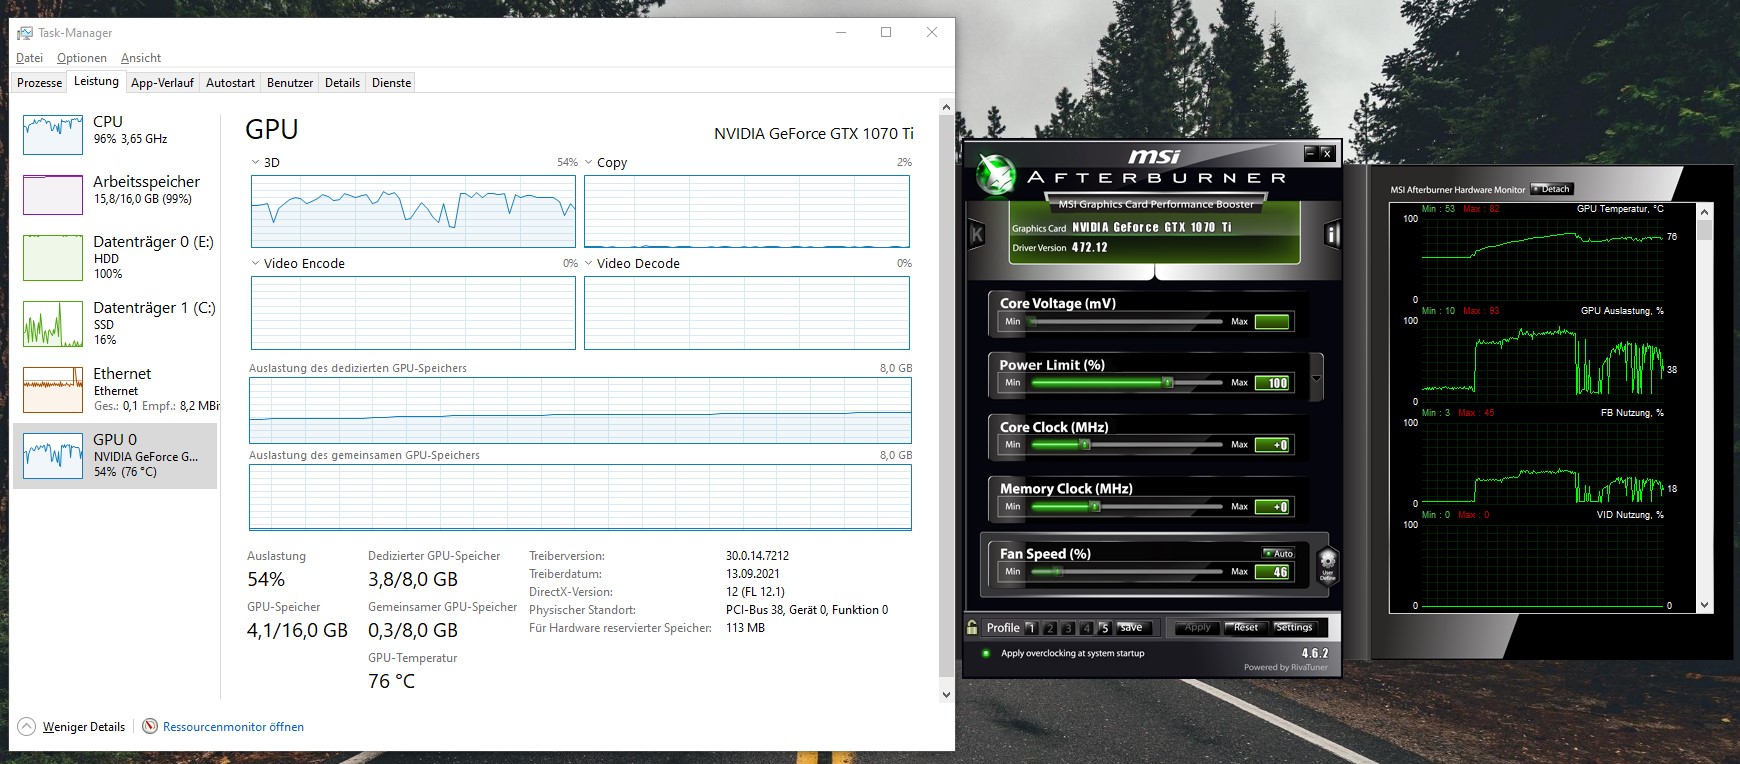Open Ressourcenmonitor öffnen link
This screenshot has width=1740, height=764.
point(233,727)
